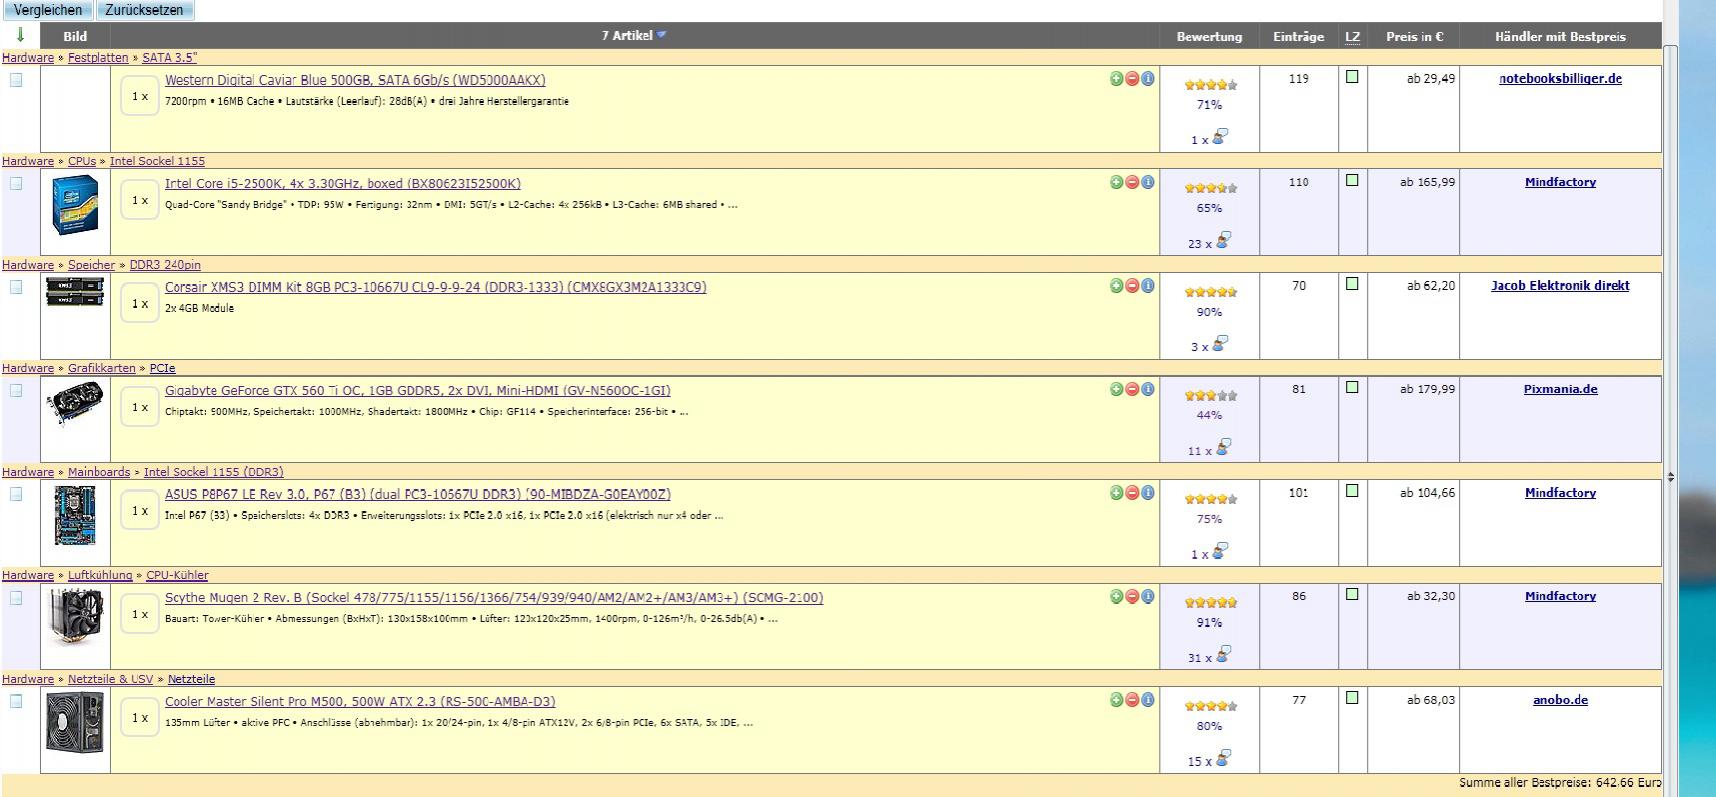This screenshot has height=797, width=1716.
Task: Click user review icon under Scythe Mugen 91% rating
Action: (1223, 654)
